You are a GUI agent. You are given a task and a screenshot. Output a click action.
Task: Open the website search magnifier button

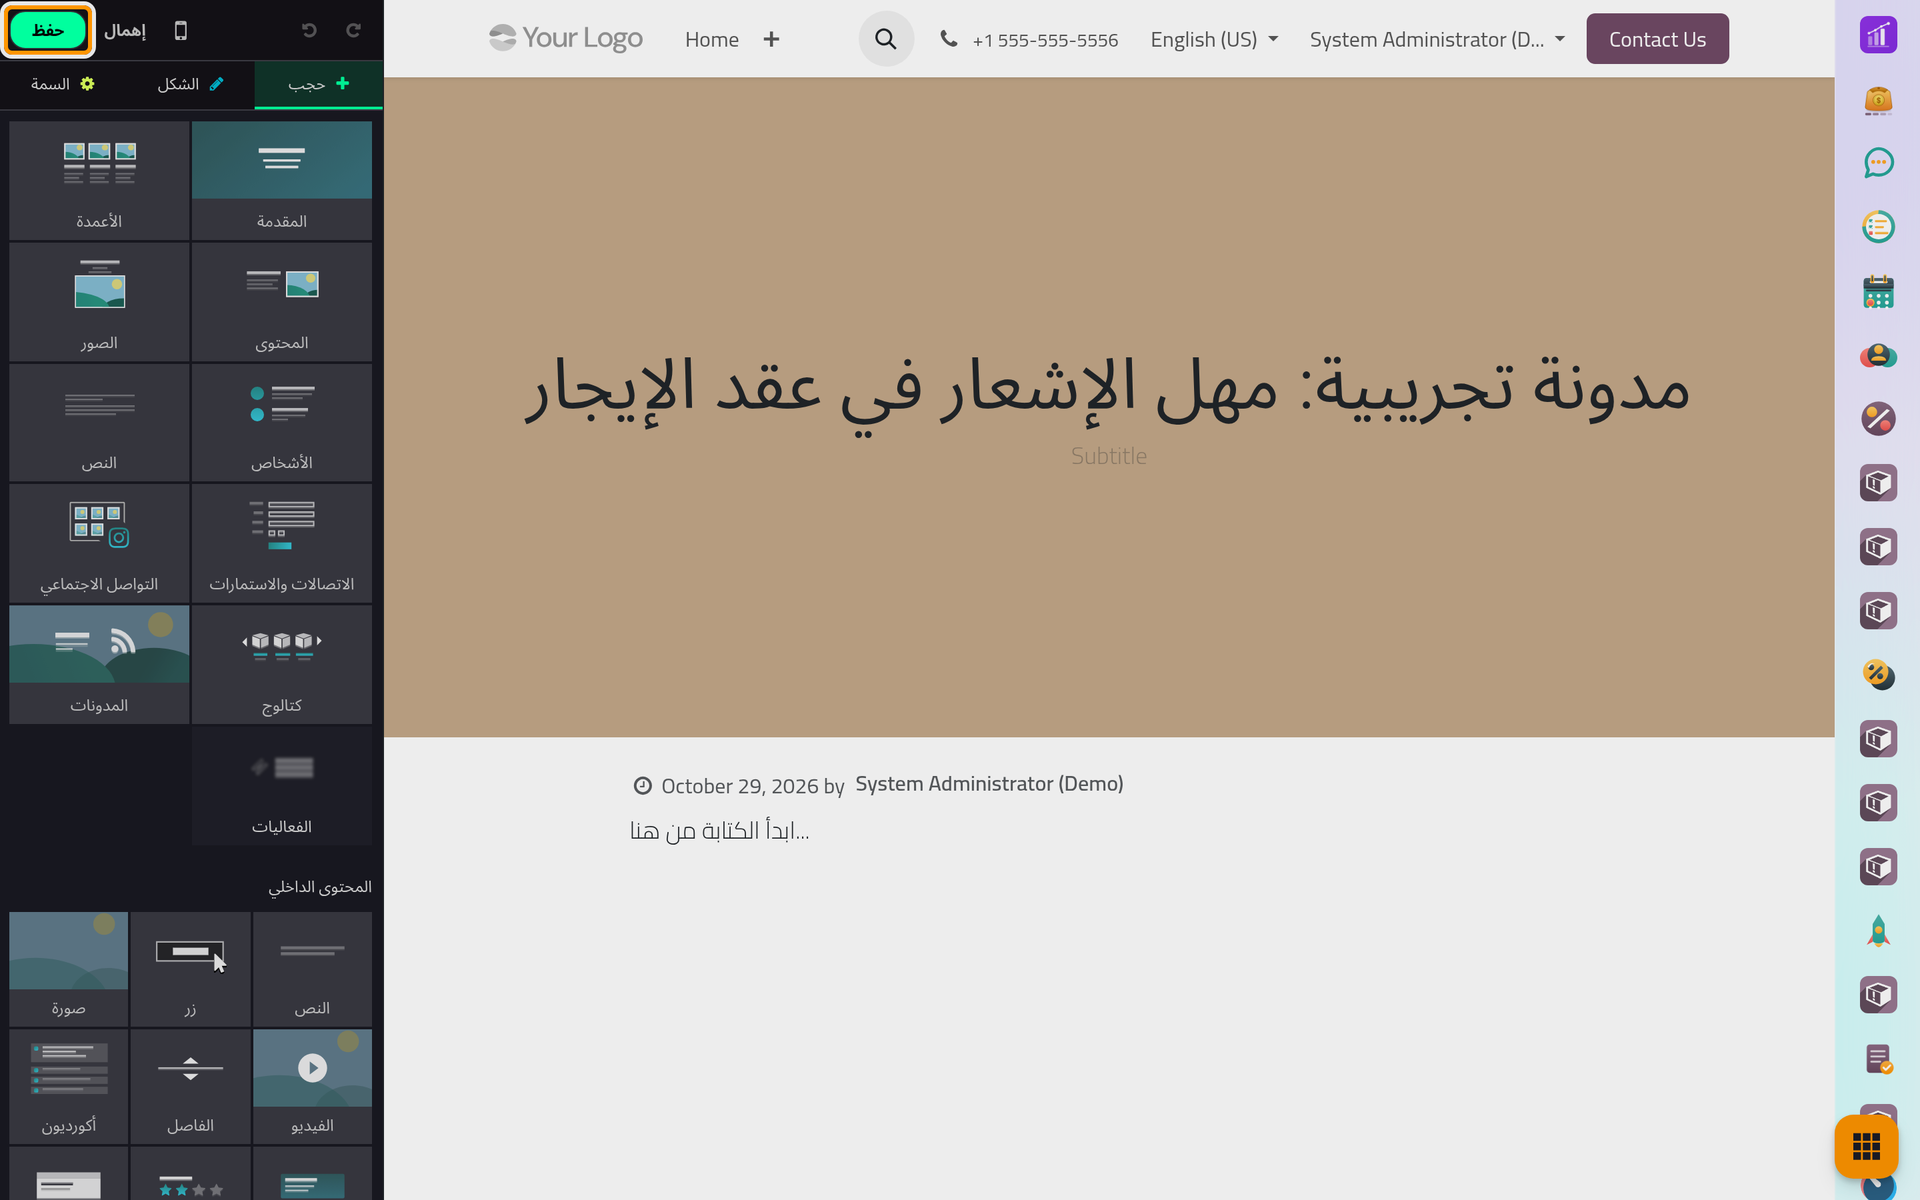pos(886,39)
